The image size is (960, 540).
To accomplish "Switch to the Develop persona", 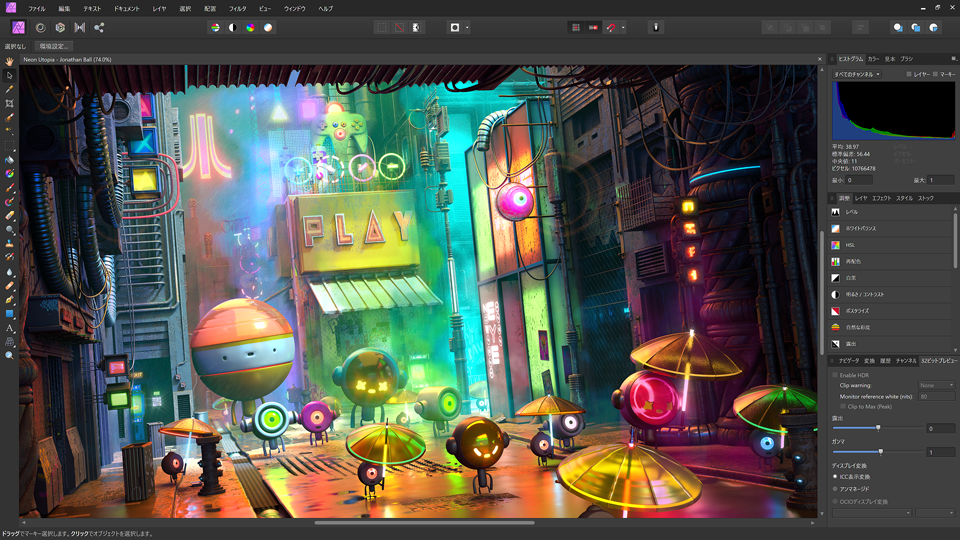I will coord(60,28).
